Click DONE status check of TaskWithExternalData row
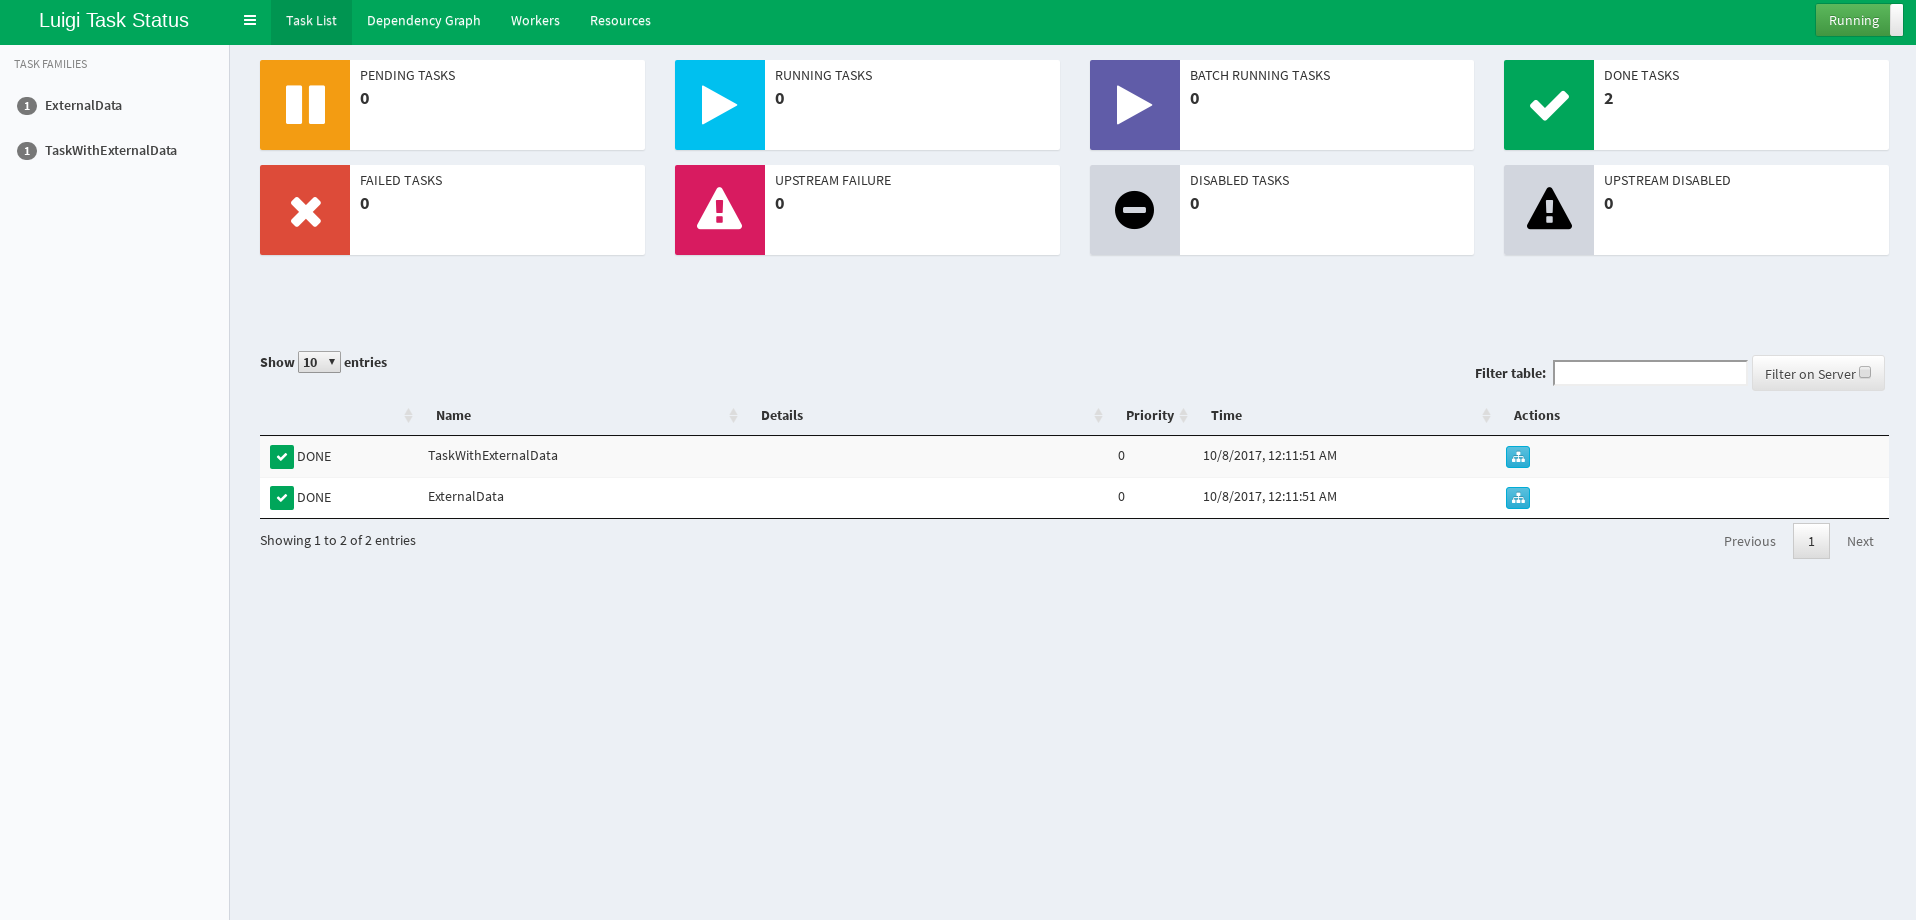This screenshot has height=920, width=1916. (282, 457)
